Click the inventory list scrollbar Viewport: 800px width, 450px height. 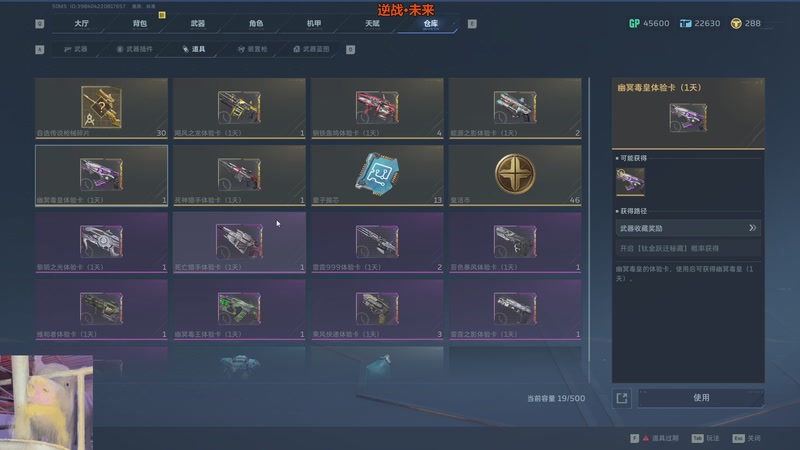[x=589, y=230]
